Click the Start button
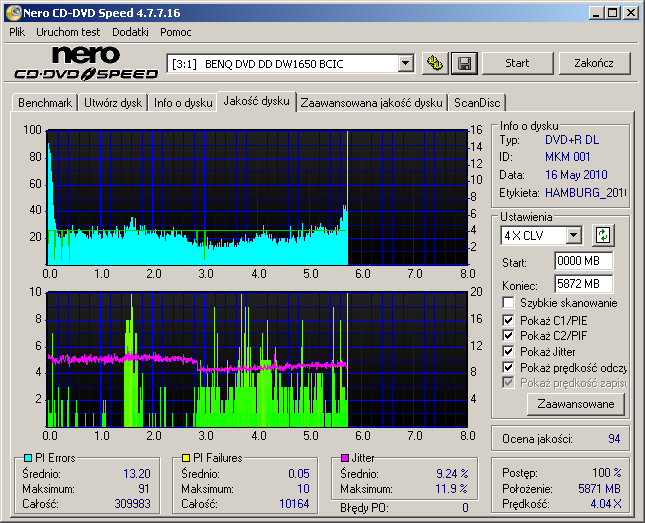 click(x=517, y=63)
